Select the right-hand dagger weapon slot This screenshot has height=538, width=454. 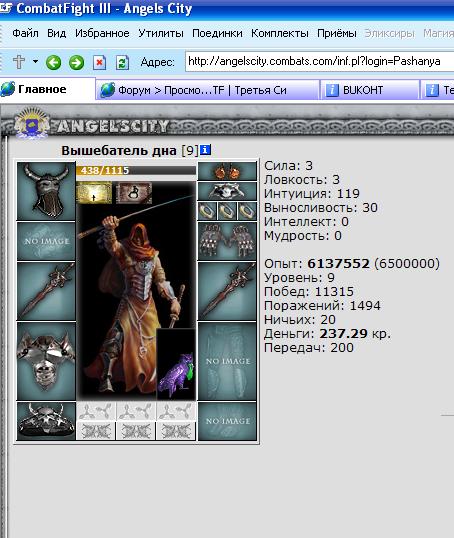click(x=227, y=291)
